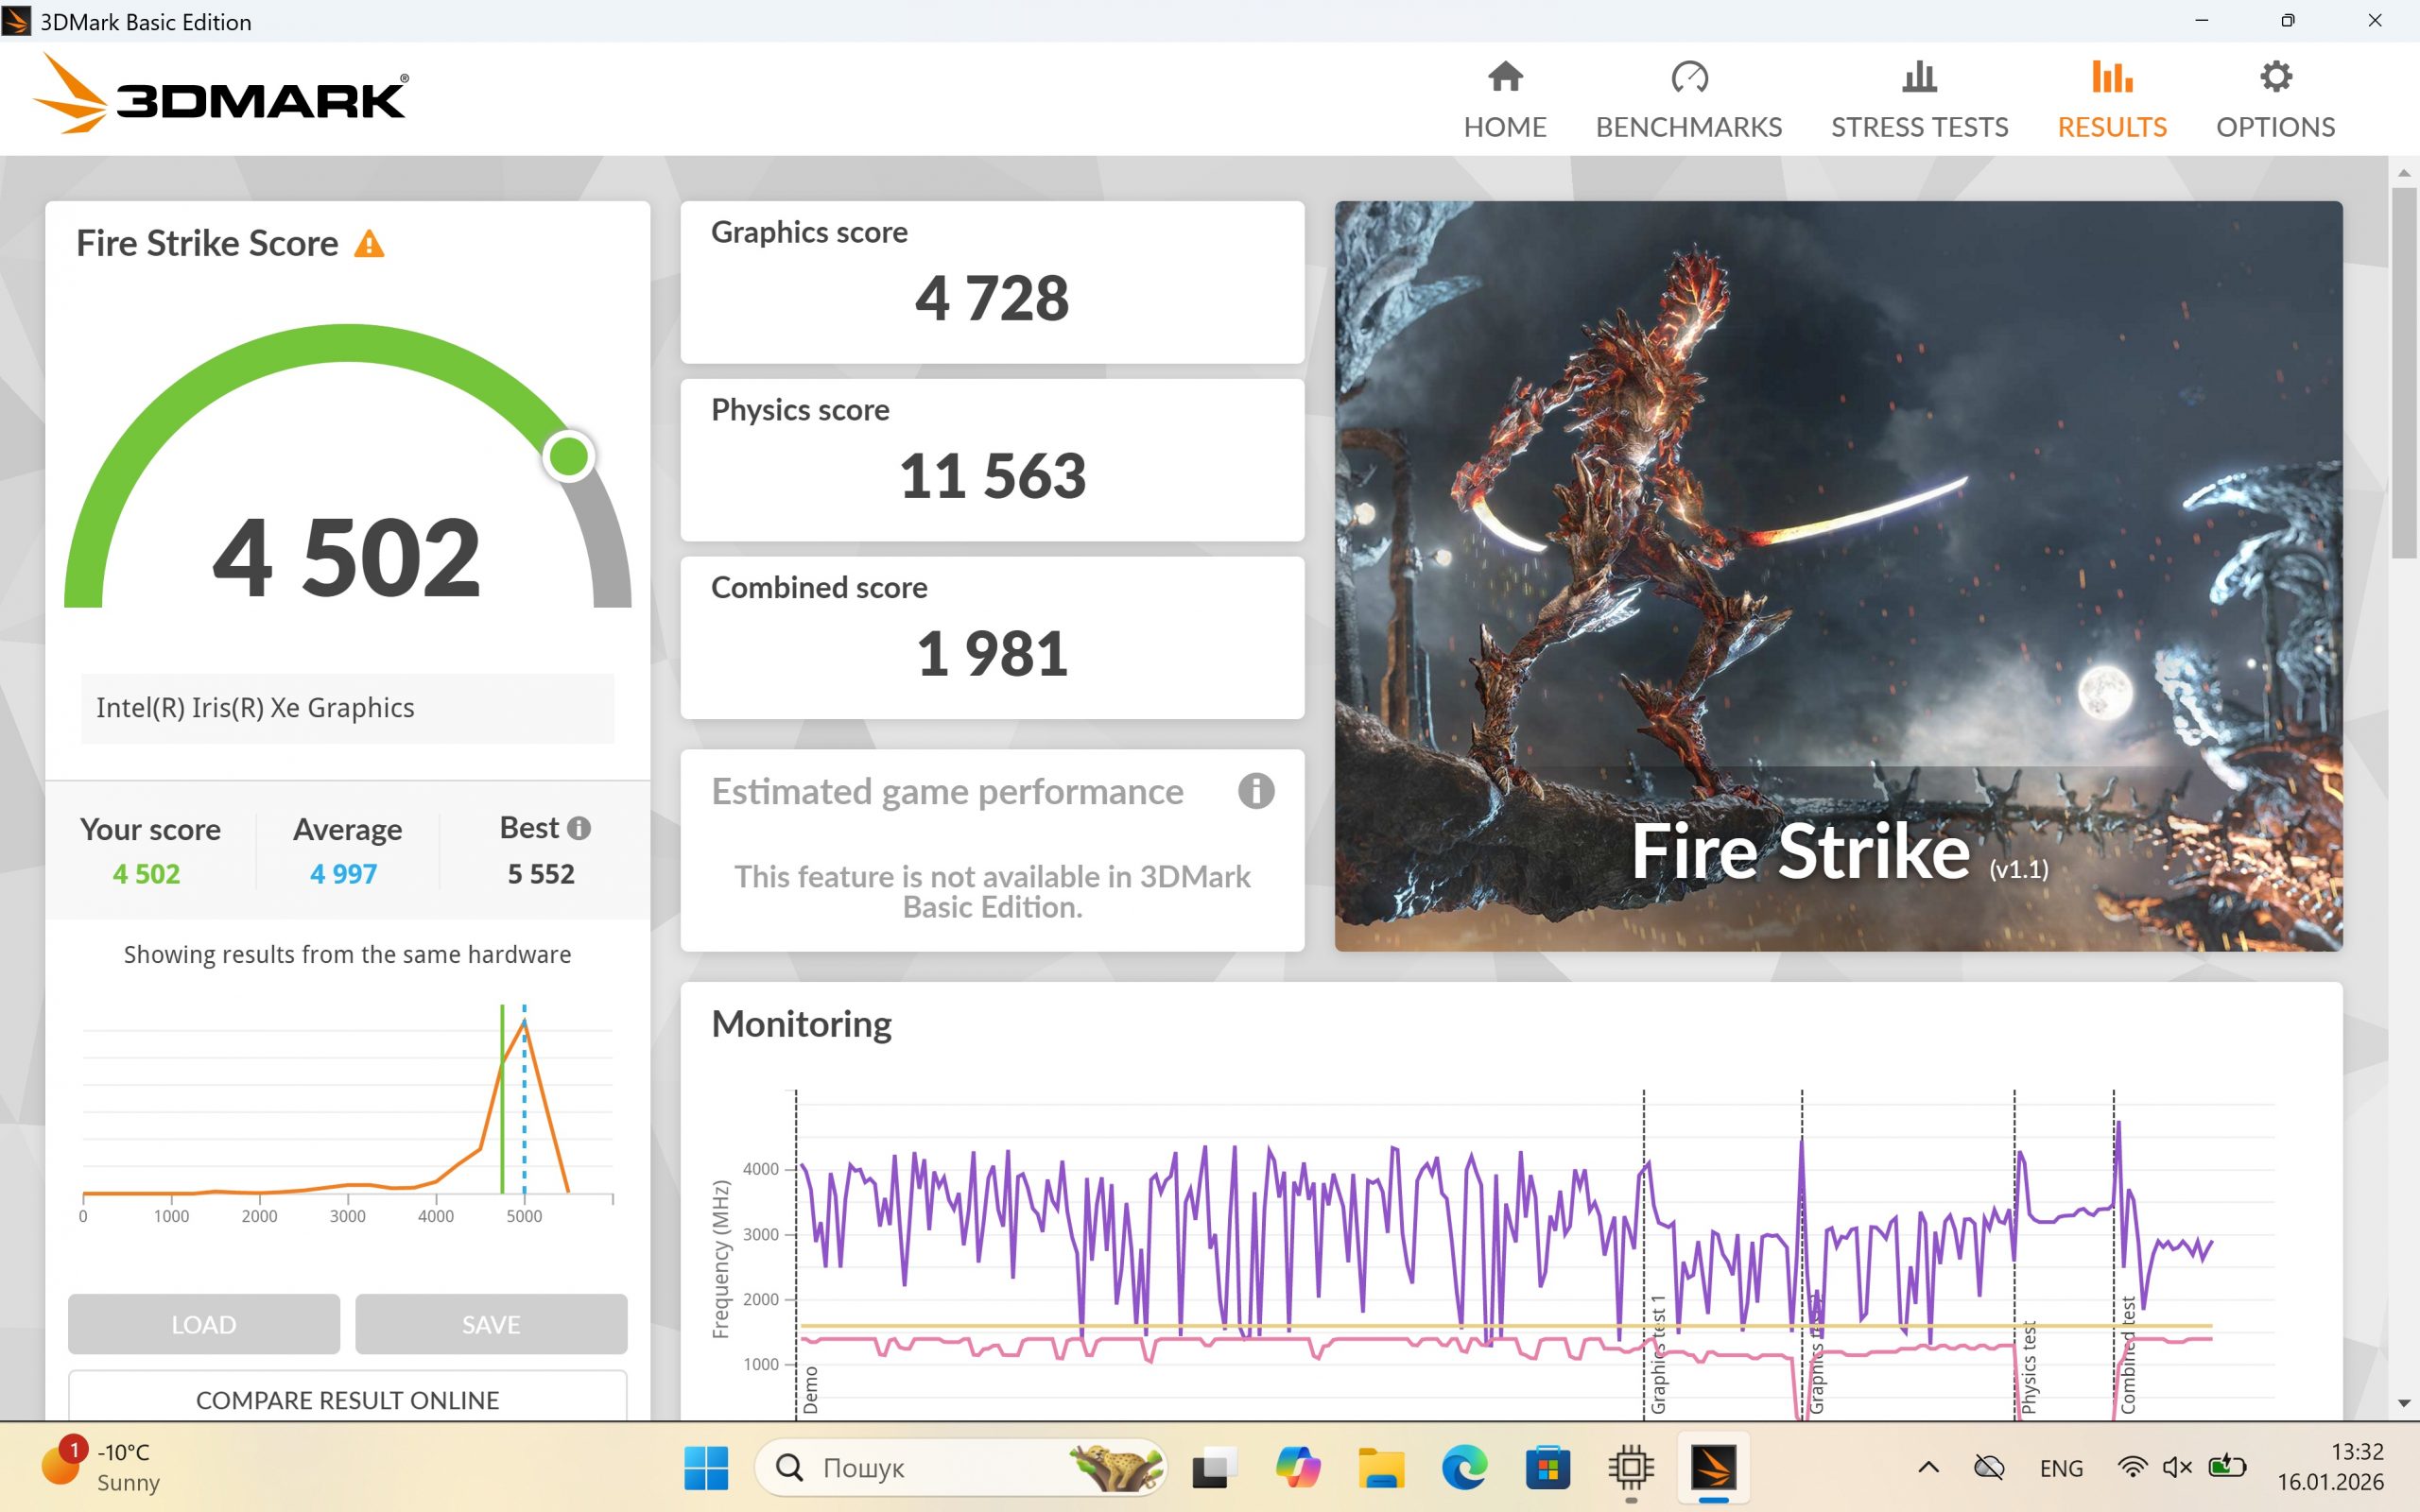Click the muted volume tray icon
Image resolution: width=2420 pixels, height=1512 pixels.
pos(2176,1467)
